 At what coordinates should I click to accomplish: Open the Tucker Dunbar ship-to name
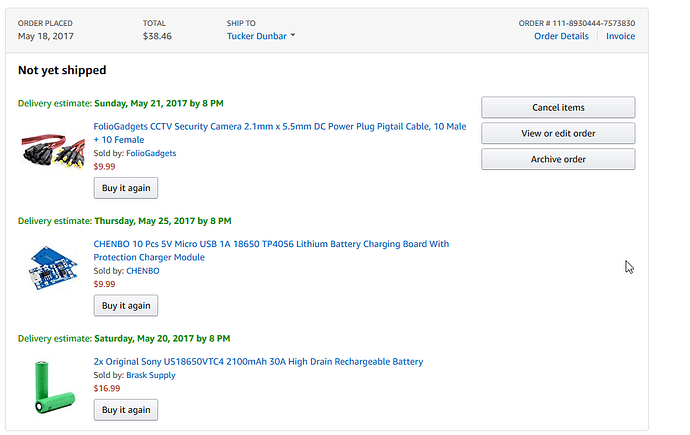click(257, 36)
